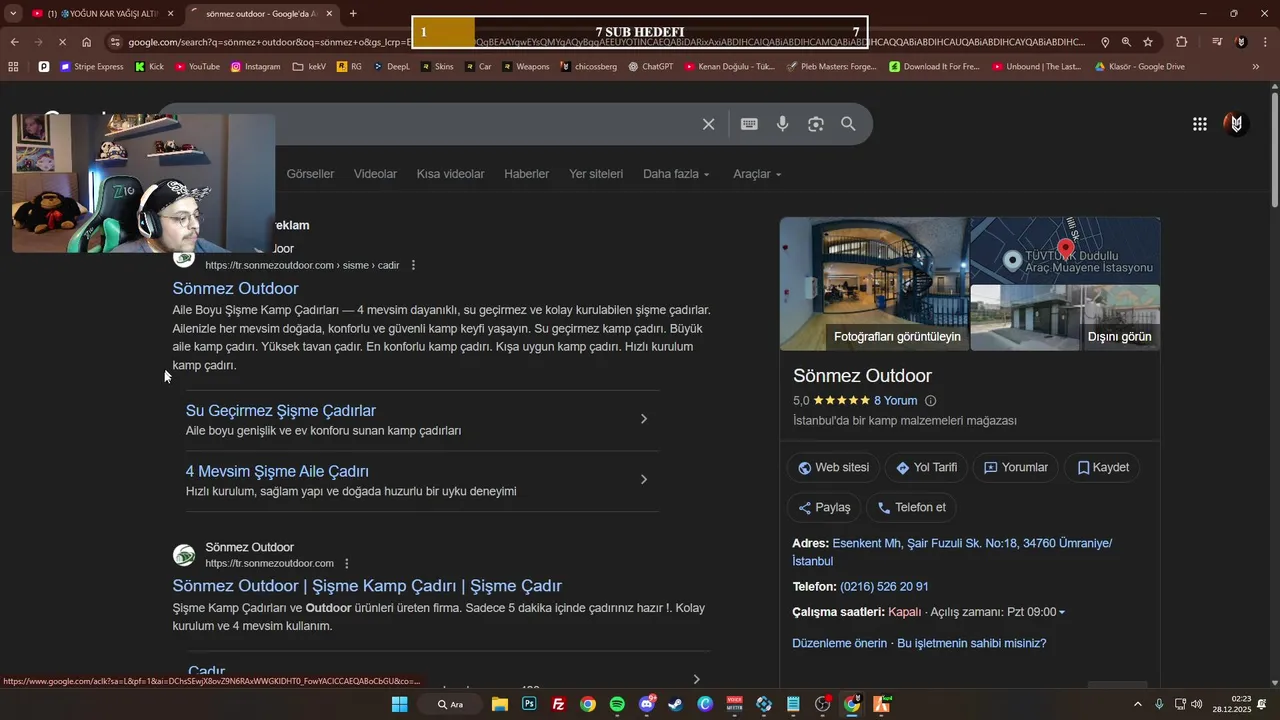Viewport: 1280px width, 720px height.
Task: Open the Windows Start menu
Action: pos(399,704)
